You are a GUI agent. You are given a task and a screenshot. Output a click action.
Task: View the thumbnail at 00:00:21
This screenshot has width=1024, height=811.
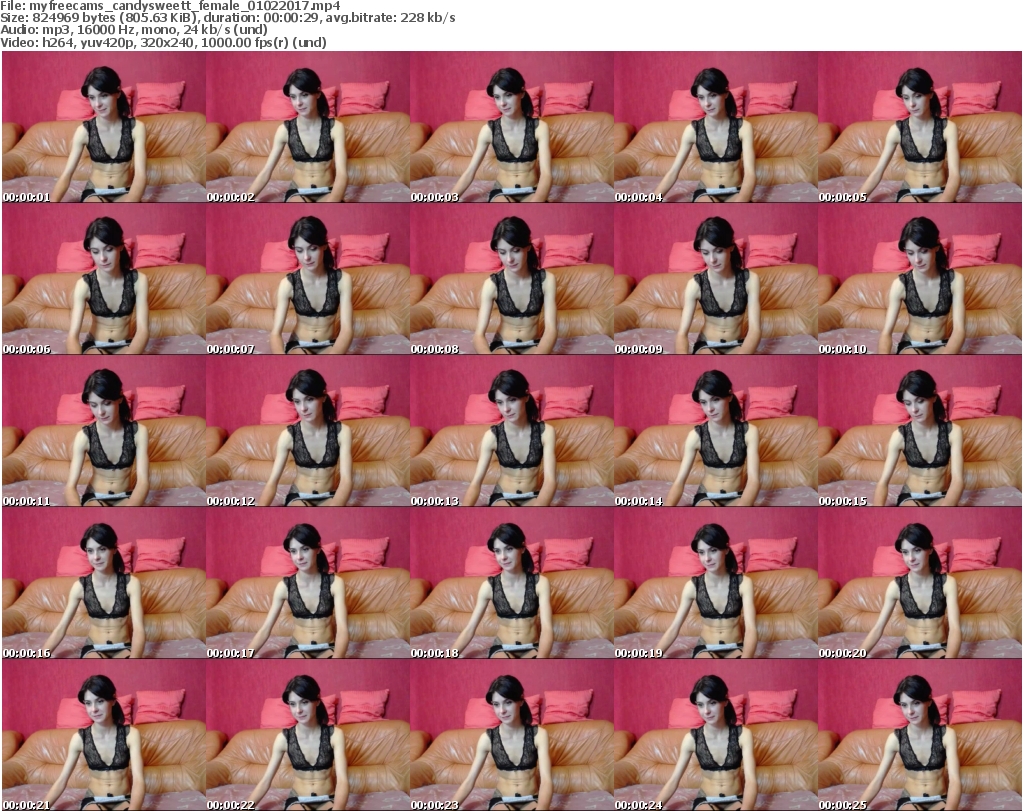pos(104,735)
